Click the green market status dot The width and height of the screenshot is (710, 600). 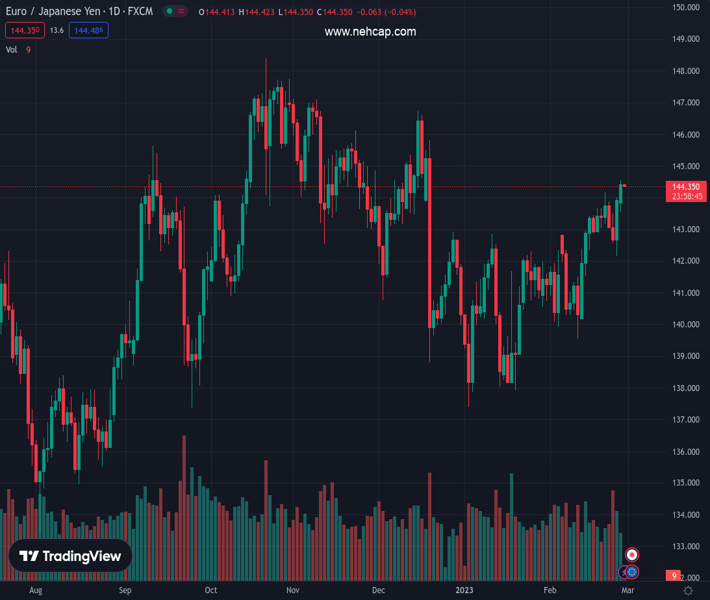point(170,12)
